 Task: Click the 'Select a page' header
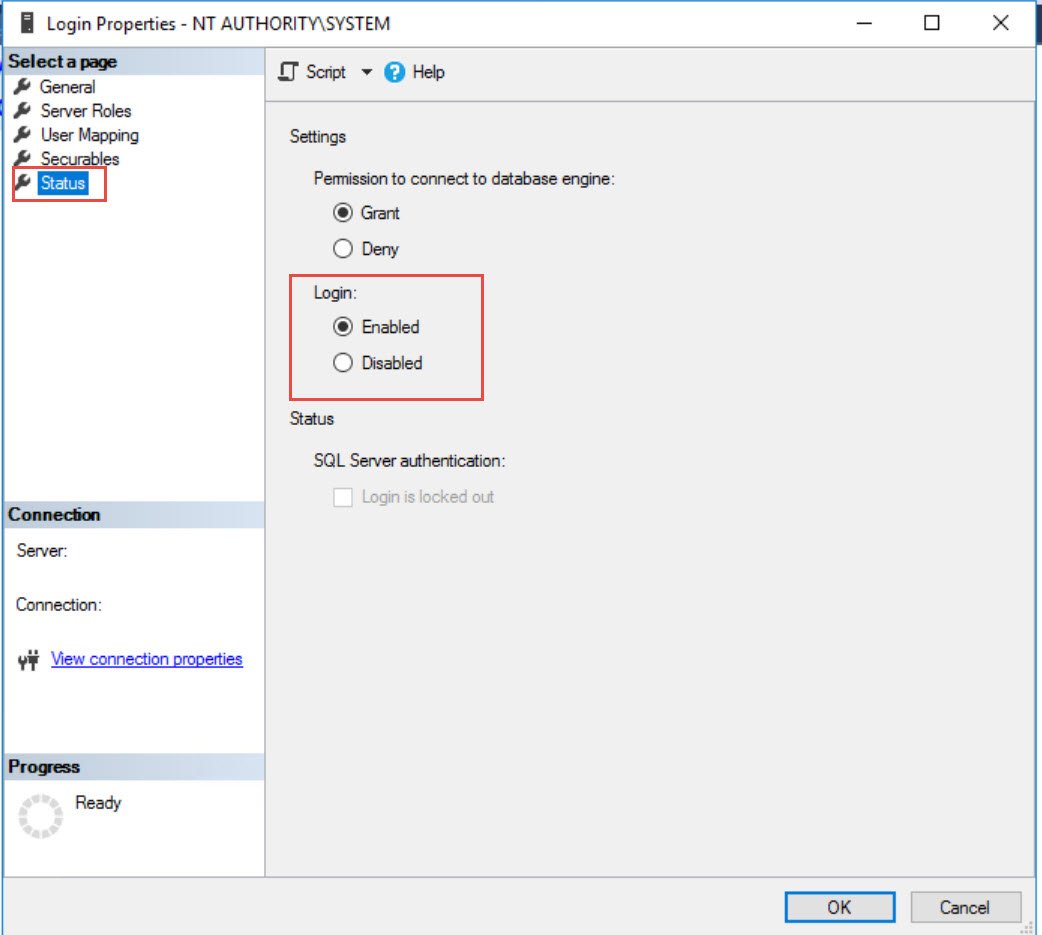[62, 62]
